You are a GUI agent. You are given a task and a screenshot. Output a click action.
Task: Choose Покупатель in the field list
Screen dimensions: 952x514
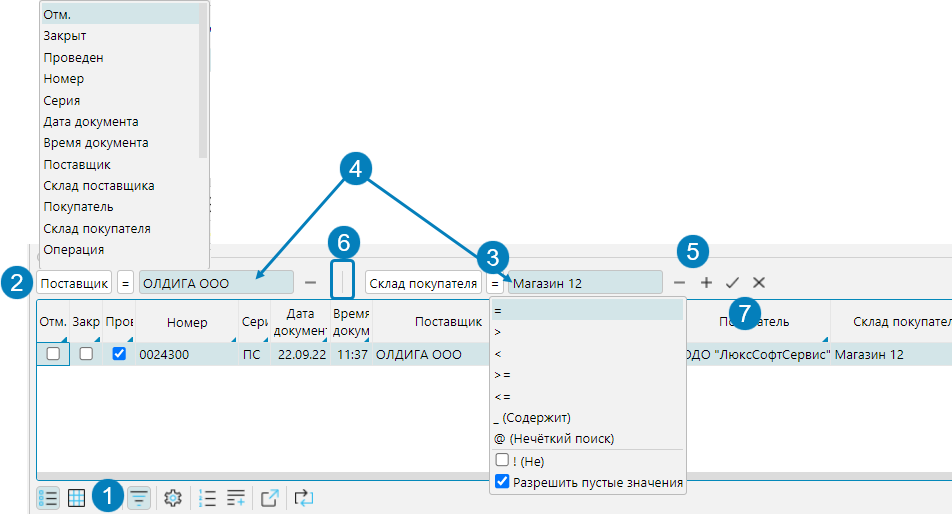coord(120,207)
